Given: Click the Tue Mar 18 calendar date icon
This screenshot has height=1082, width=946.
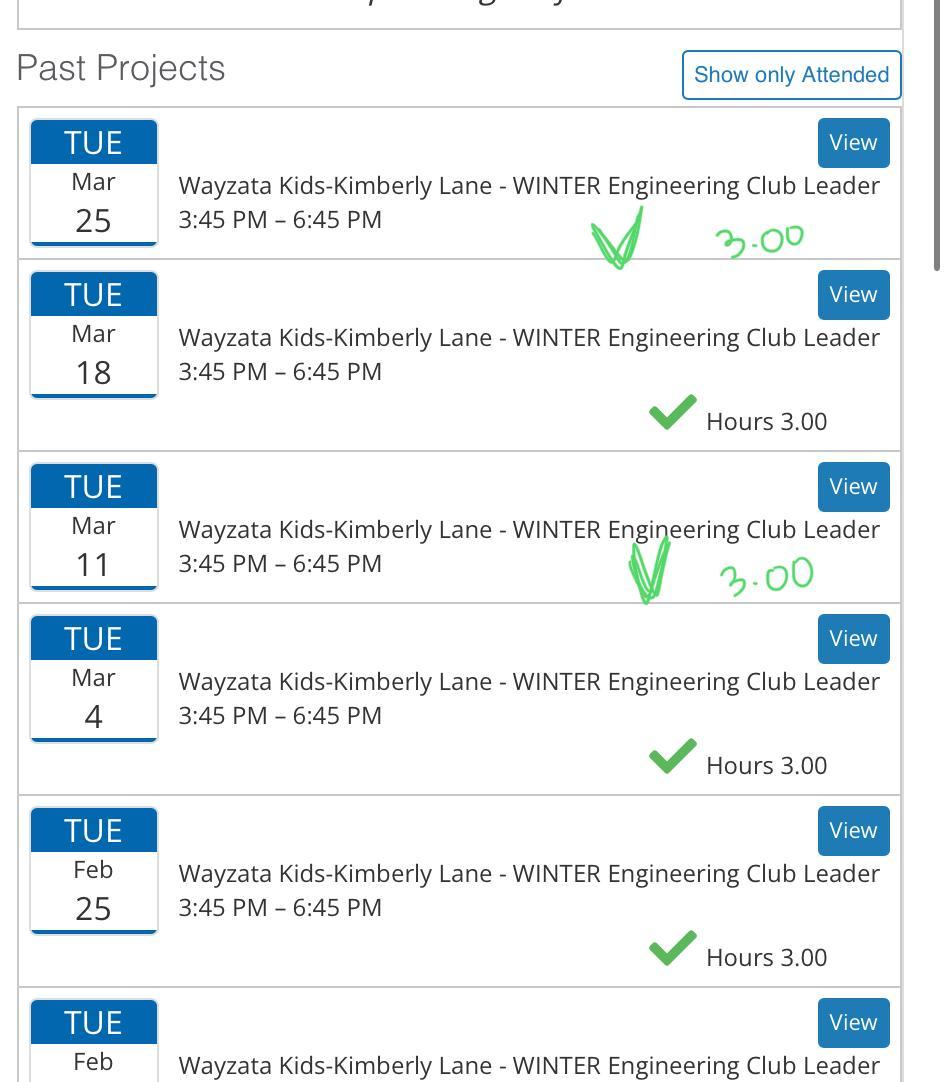Looking at the screenshot, I should click(x=94, y=334).
